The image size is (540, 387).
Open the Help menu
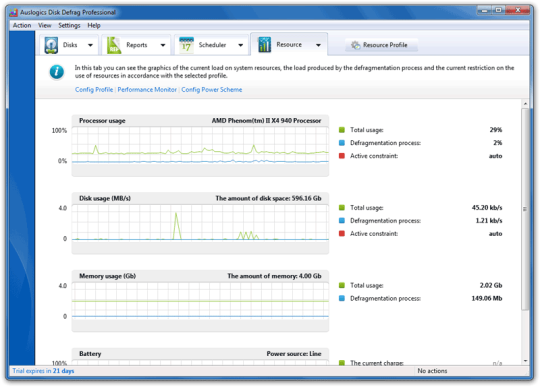tap(94, 25)
